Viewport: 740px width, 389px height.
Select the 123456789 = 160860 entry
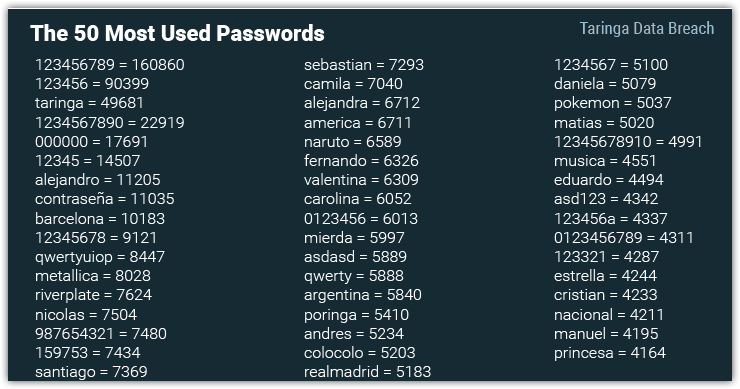click(x=109, y=65)
